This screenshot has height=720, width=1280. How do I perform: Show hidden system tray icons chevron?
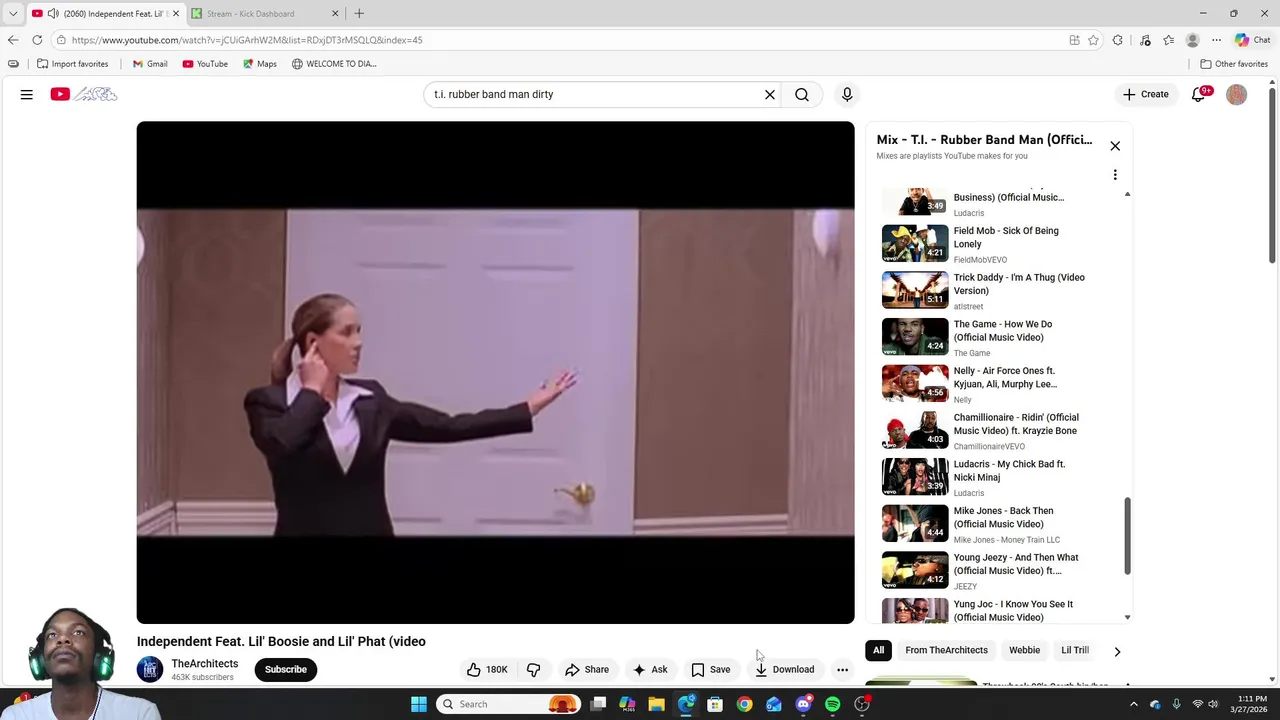click(x=1134, y=704)
